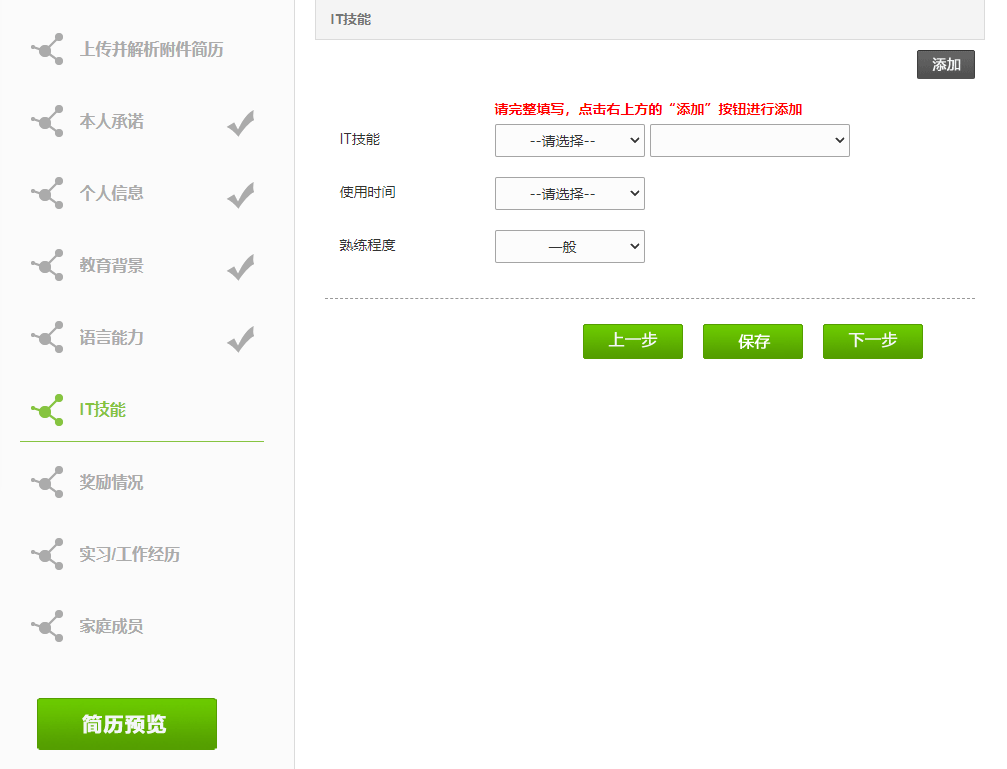
Task: Click the green 保存 button
Action: coord(752,341)
